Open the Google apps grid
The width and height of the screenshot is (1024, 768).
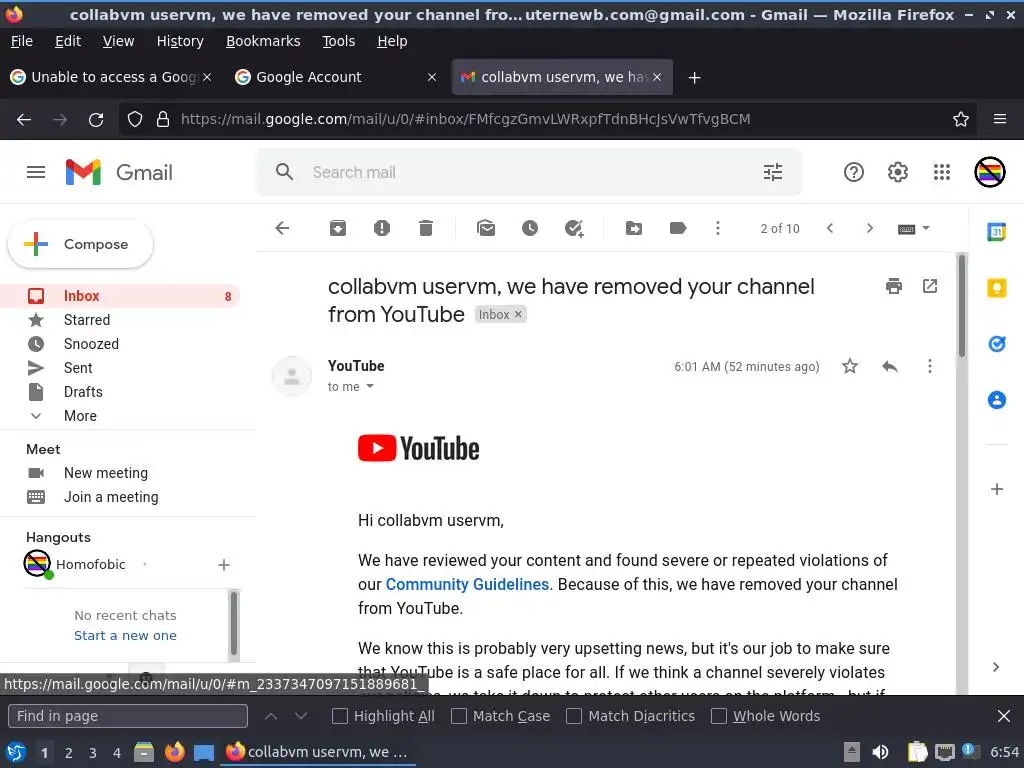click(x=942, y=172)
